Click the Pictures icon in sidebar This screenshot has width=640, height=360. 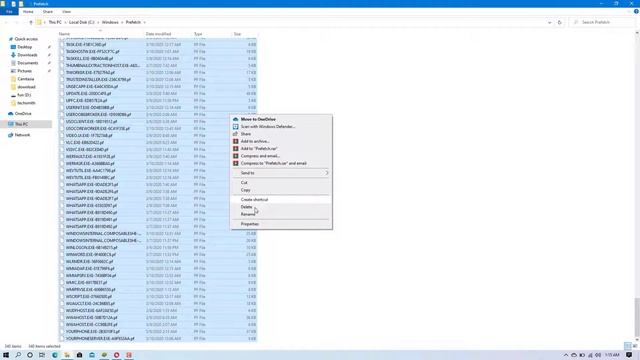[13, 71]
